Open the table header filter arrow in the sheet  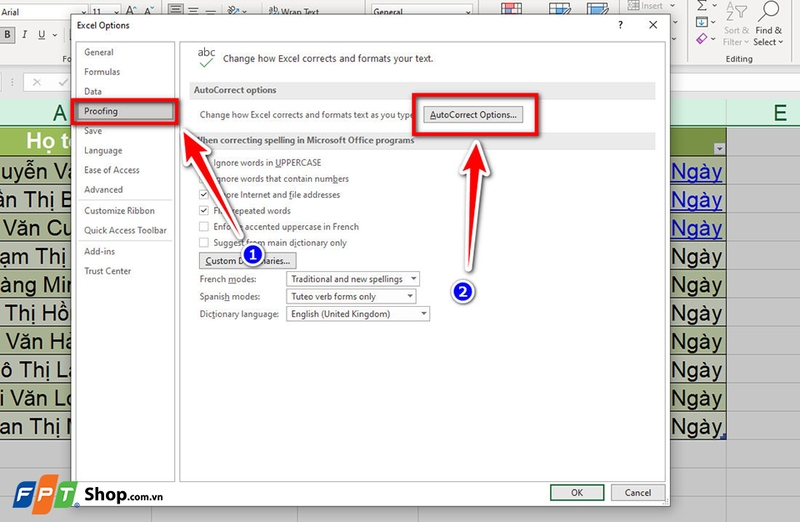tap(719, 148)
